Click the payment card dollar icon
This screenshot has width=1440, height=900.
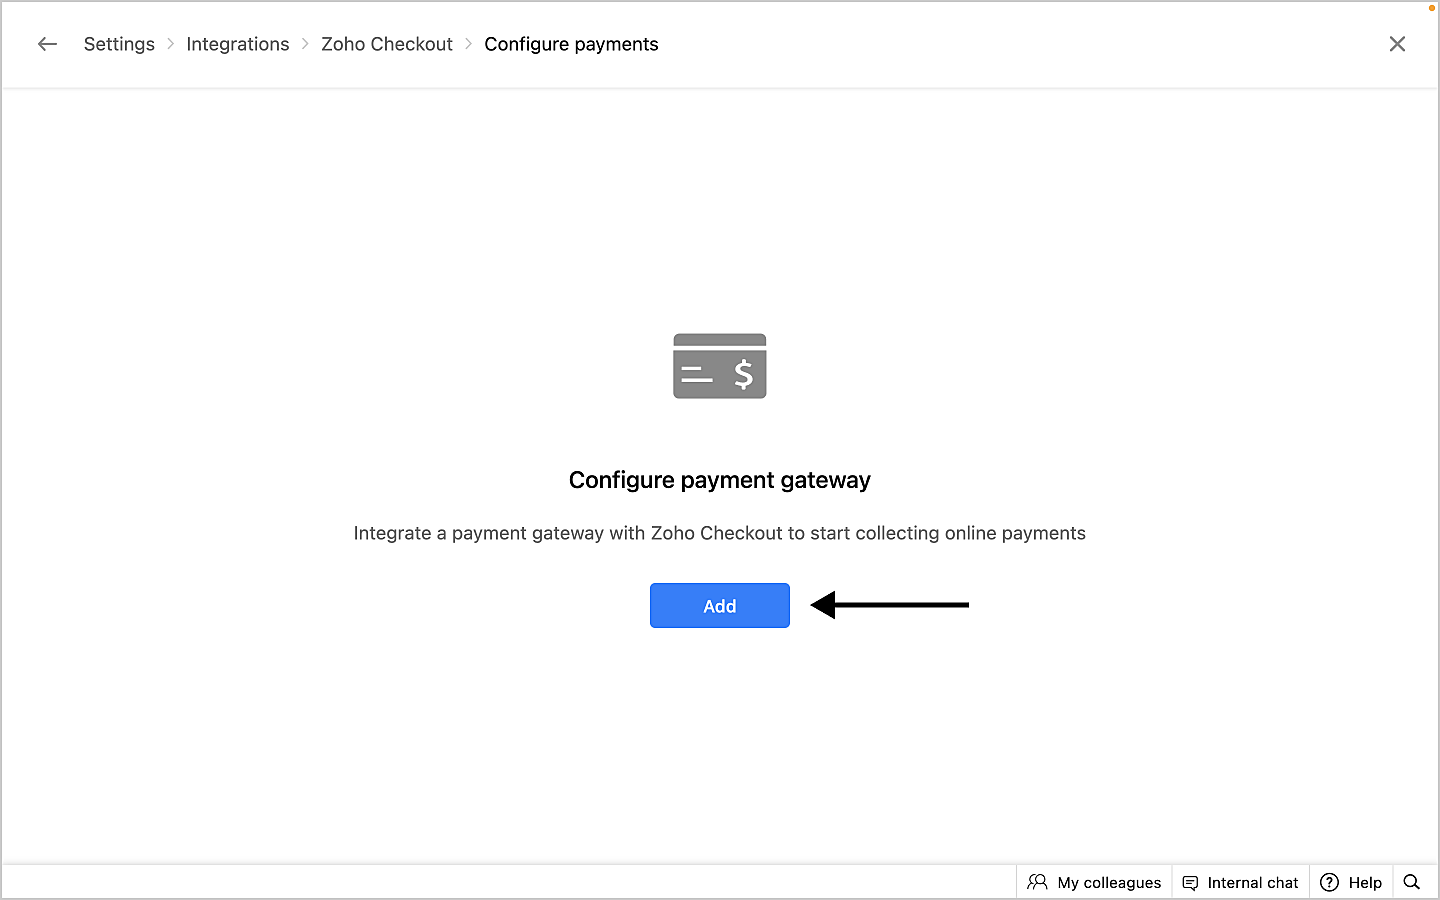[720, 366]
